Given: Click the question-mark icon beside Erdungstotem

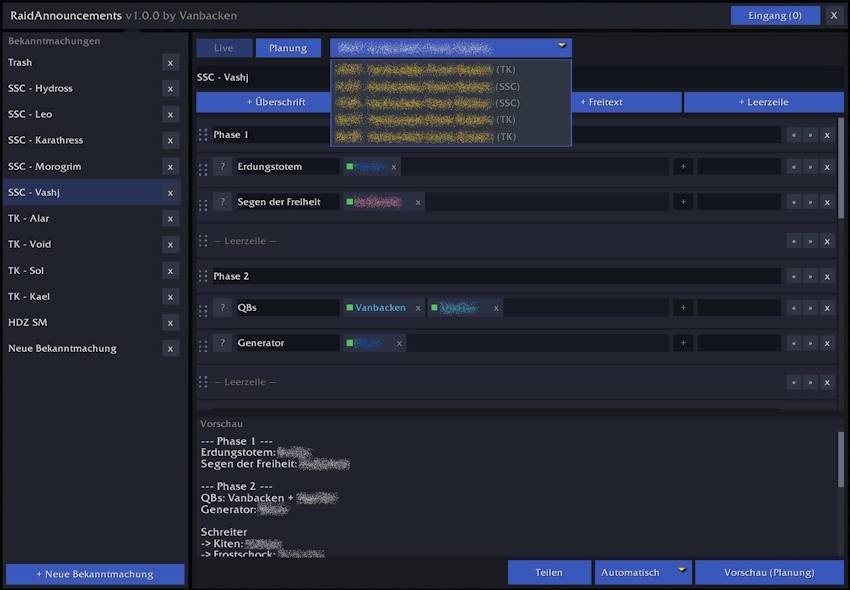Looking at the screenshot, I should click(x=222, y=166).
